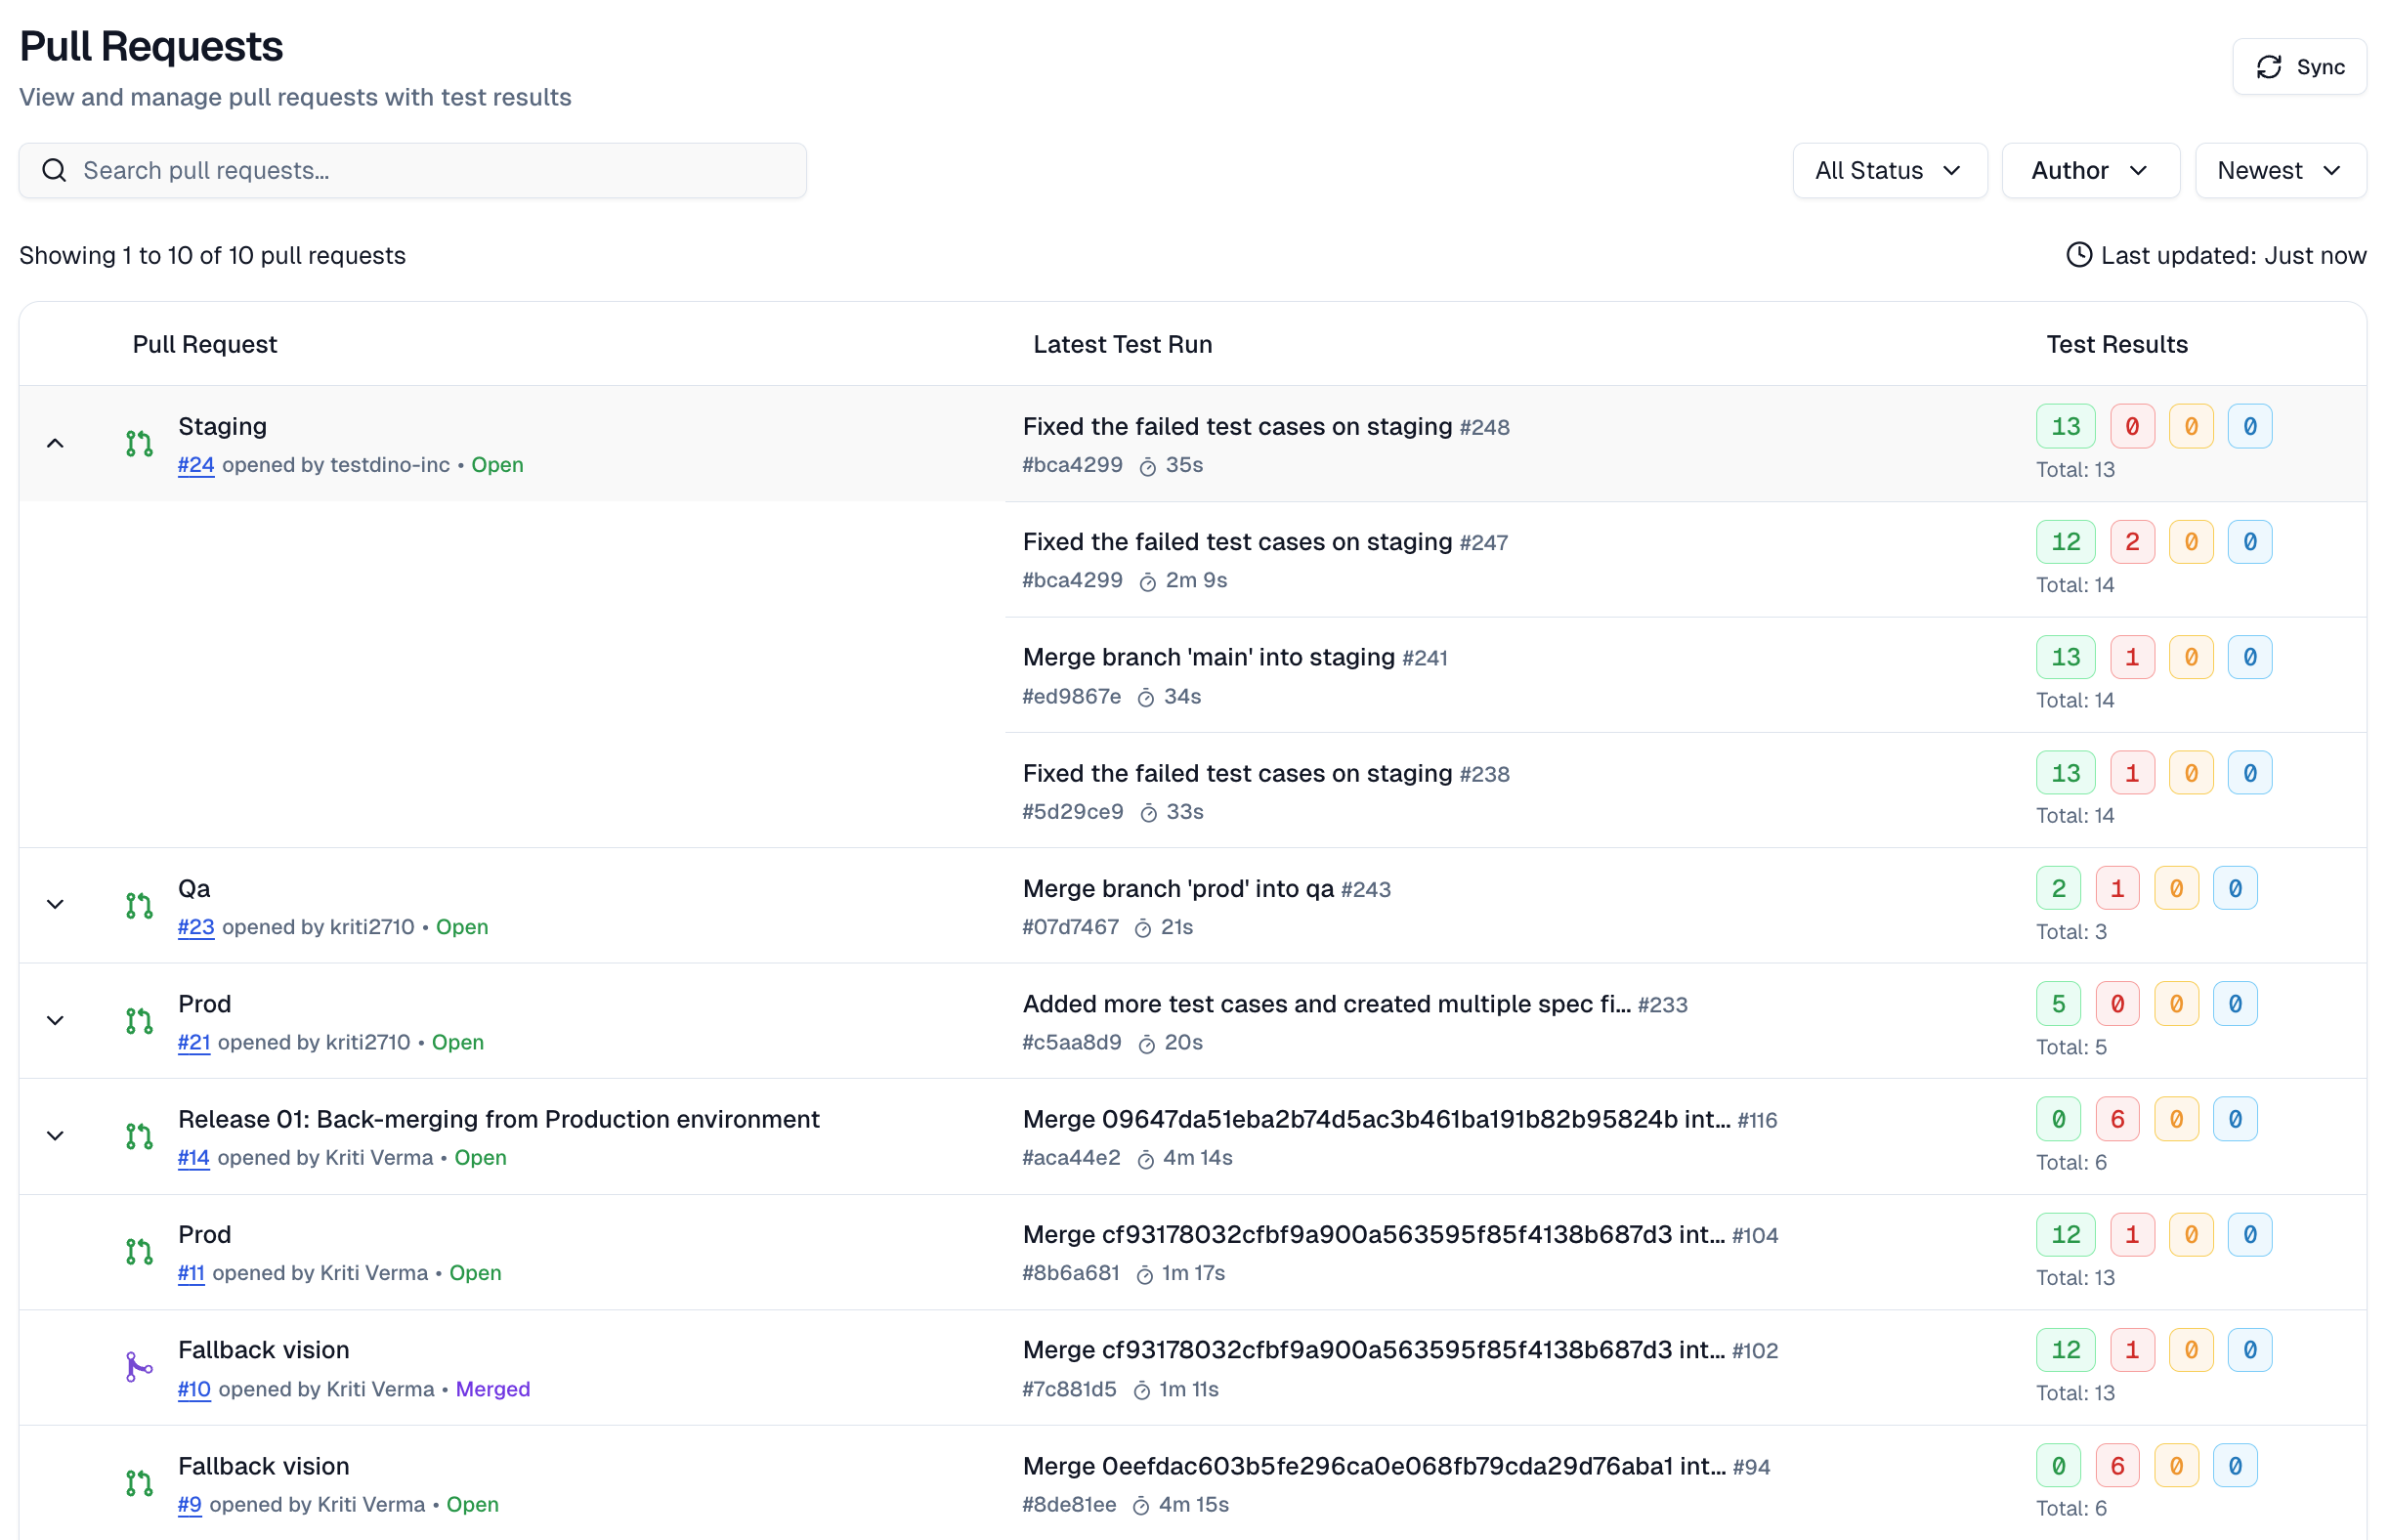Screen dimensions: 2390x1540
Task: Open test run Merge branch 'prod' into qa
Action: pyautogui.click(x=1177, y=889)
